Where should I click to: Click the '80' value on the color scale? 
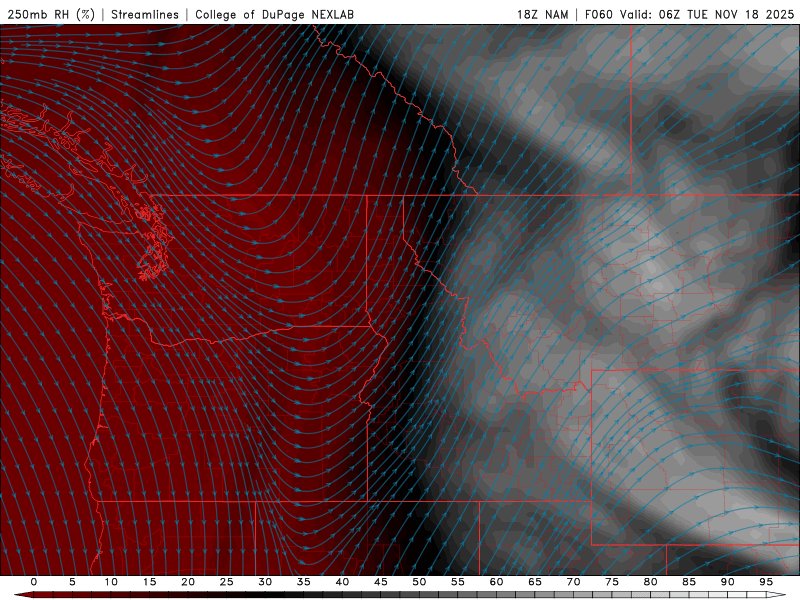[651, 582]
